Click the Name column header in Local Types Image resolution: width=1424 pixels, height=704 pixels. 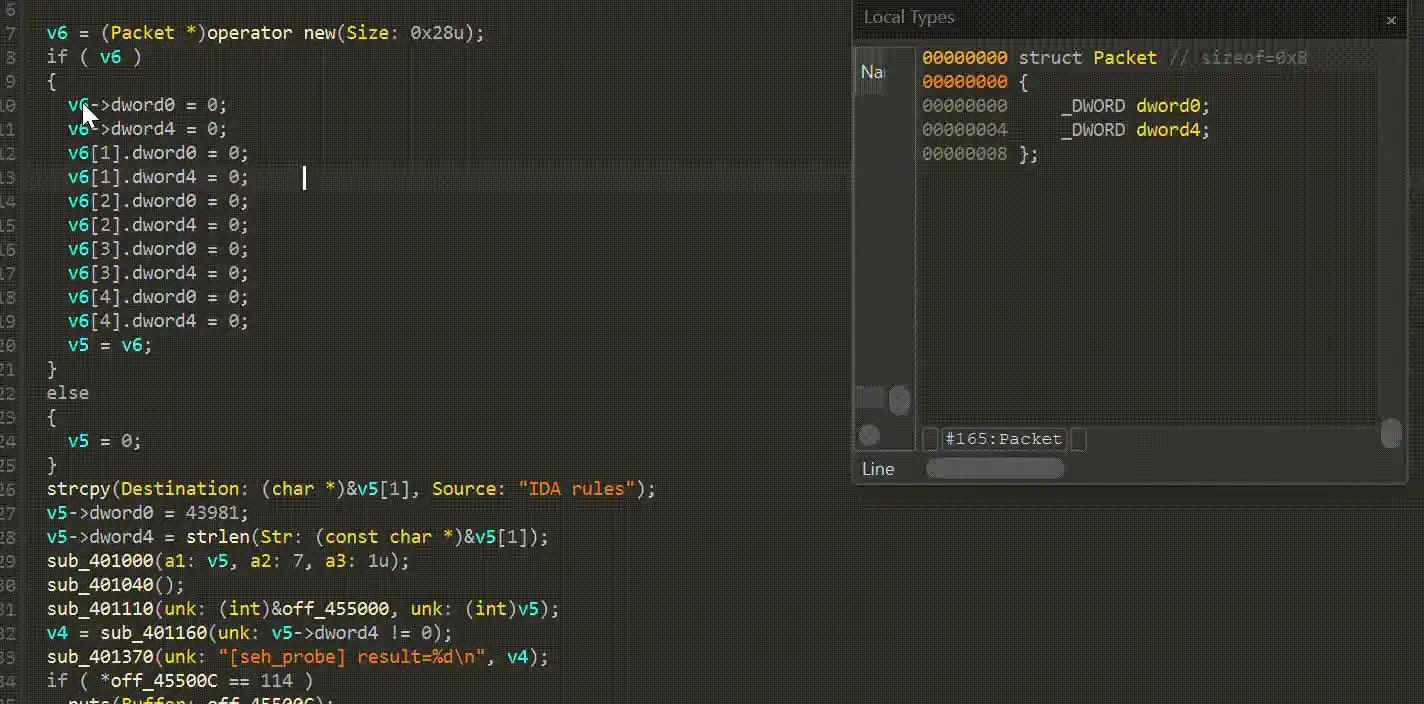pyautogui.click(x=872, y=72)
